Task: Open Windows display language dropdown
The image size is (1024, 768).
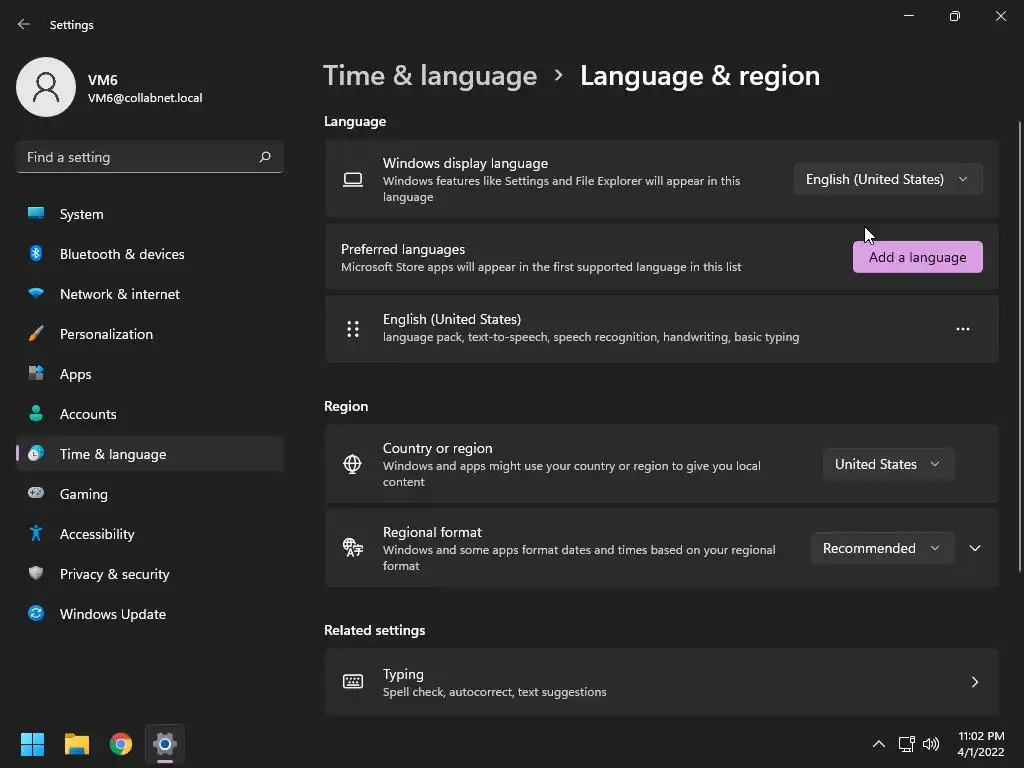Action: point(887,179)
